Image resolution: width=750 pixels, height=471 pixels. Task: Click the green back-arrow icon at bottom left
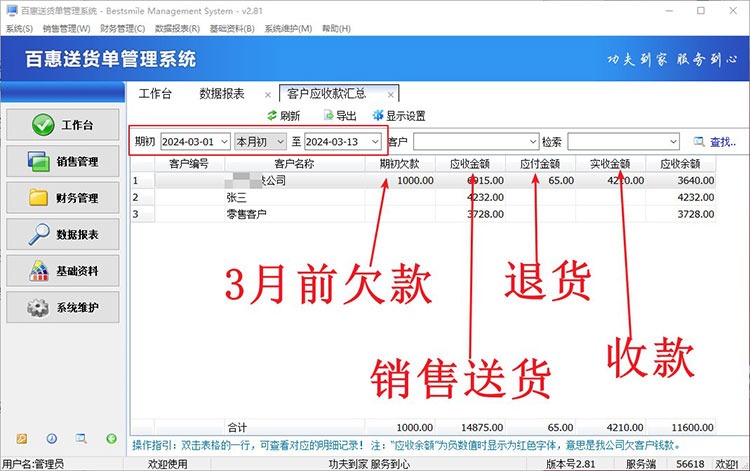(x=111, y=438)
